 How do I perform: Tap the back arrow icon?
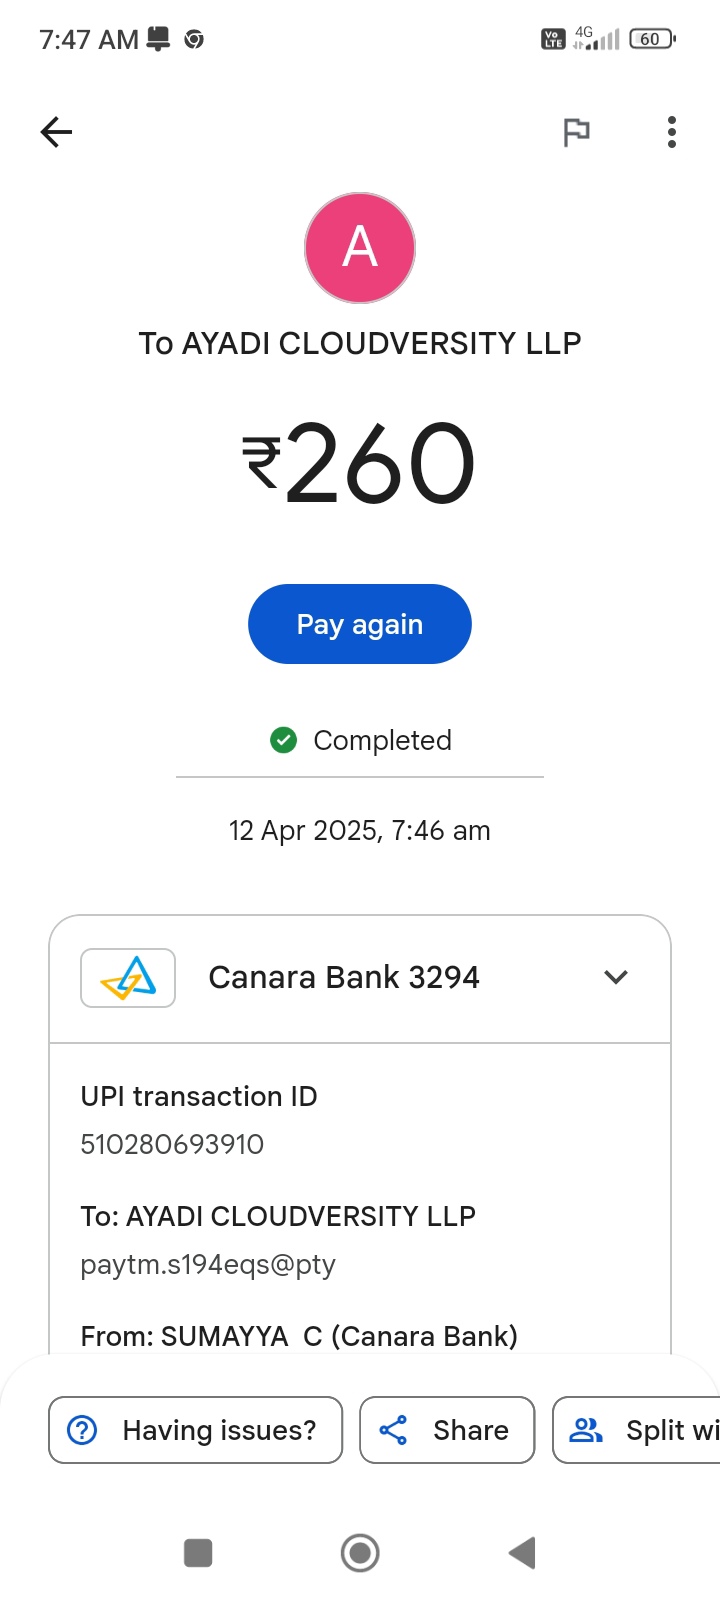point(56,132)
